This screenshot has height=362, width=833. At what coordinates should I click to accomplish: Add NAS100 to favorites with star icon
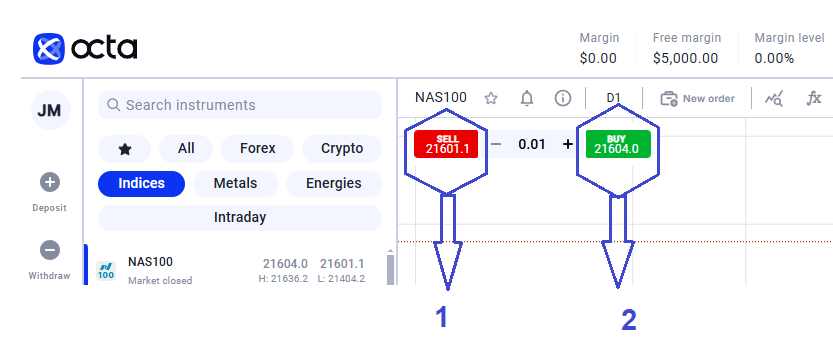click(x=491, y=98)
